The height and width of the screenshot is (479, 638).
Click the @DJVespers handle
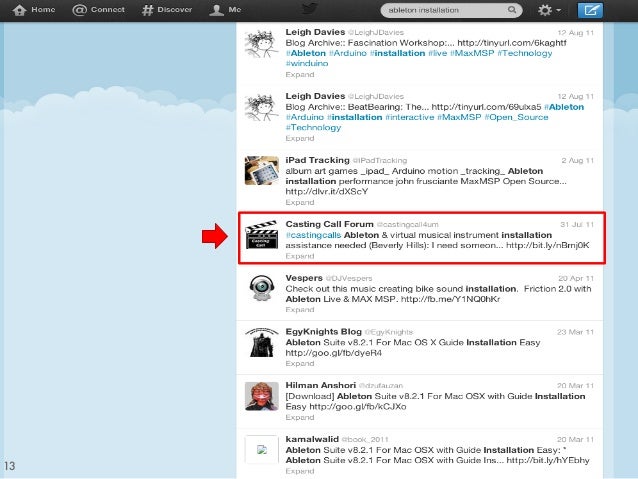[x=349, y=278]
